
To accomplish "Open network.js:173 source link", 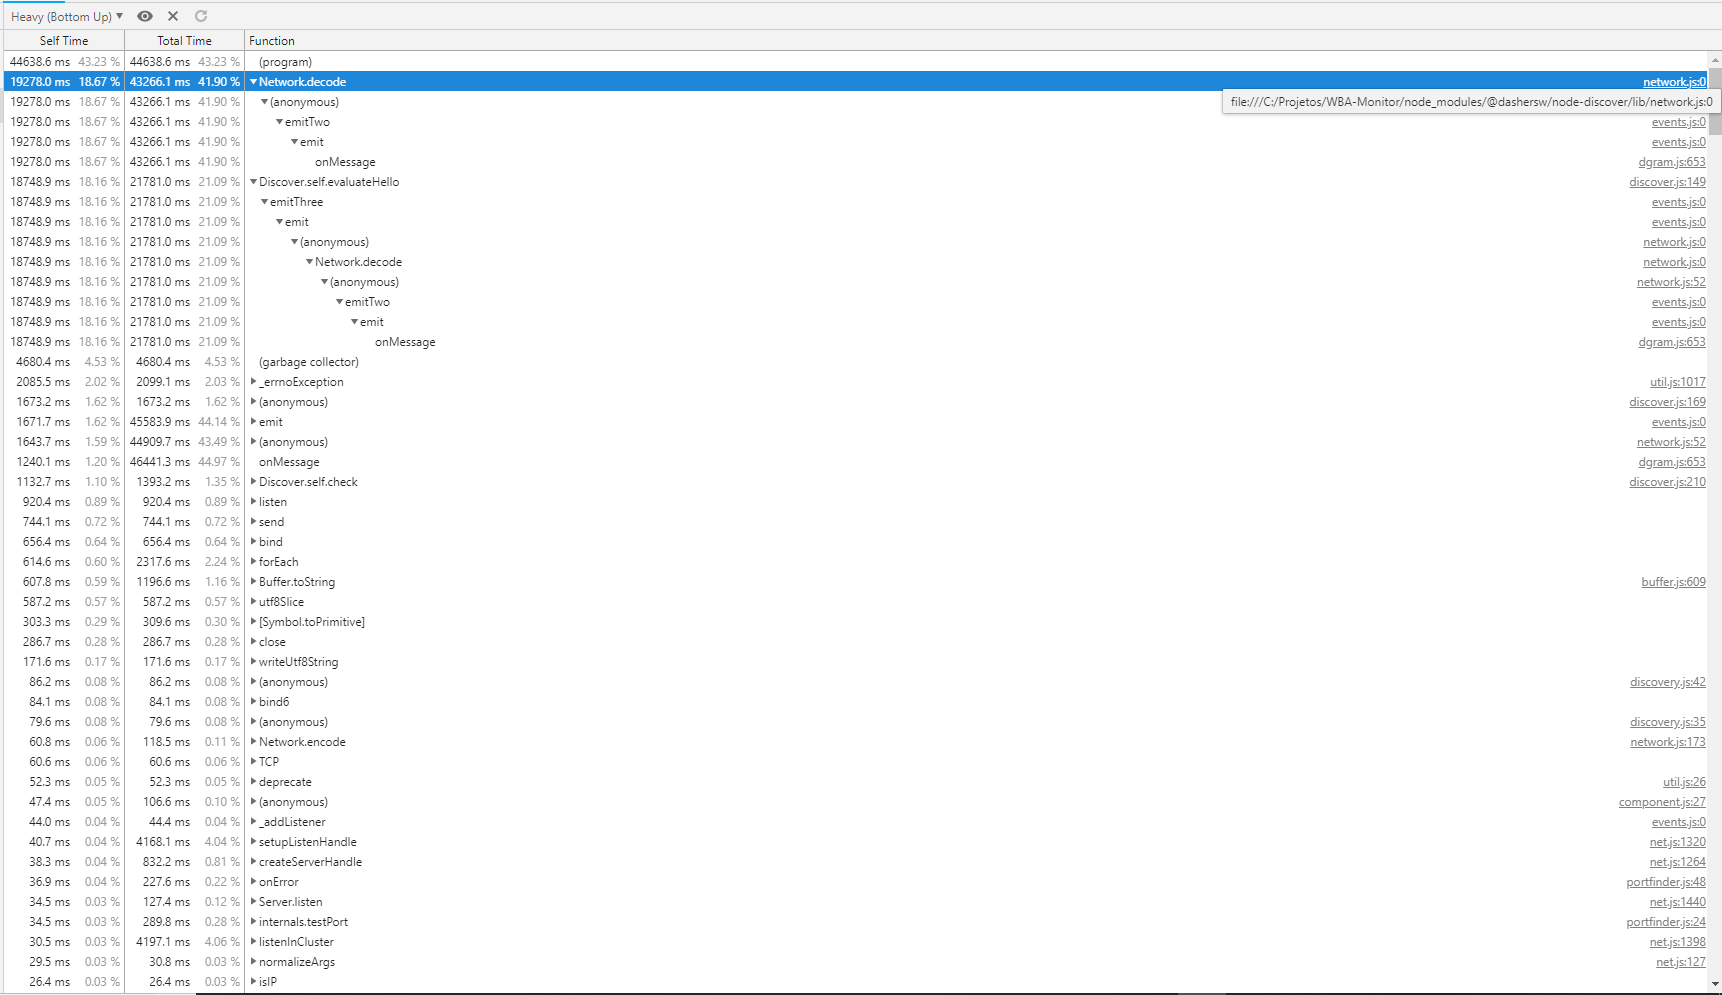I will tap(1668, 742).
